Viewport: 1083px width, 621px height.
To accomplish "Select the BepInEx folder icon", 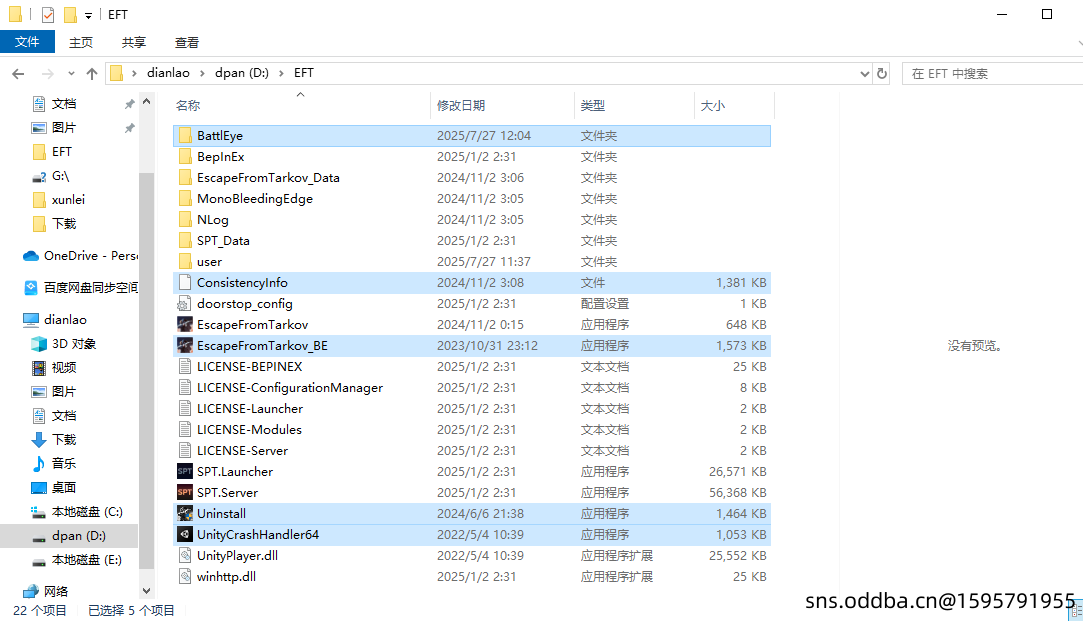I will pyautogui.click(x=184, y=157).
